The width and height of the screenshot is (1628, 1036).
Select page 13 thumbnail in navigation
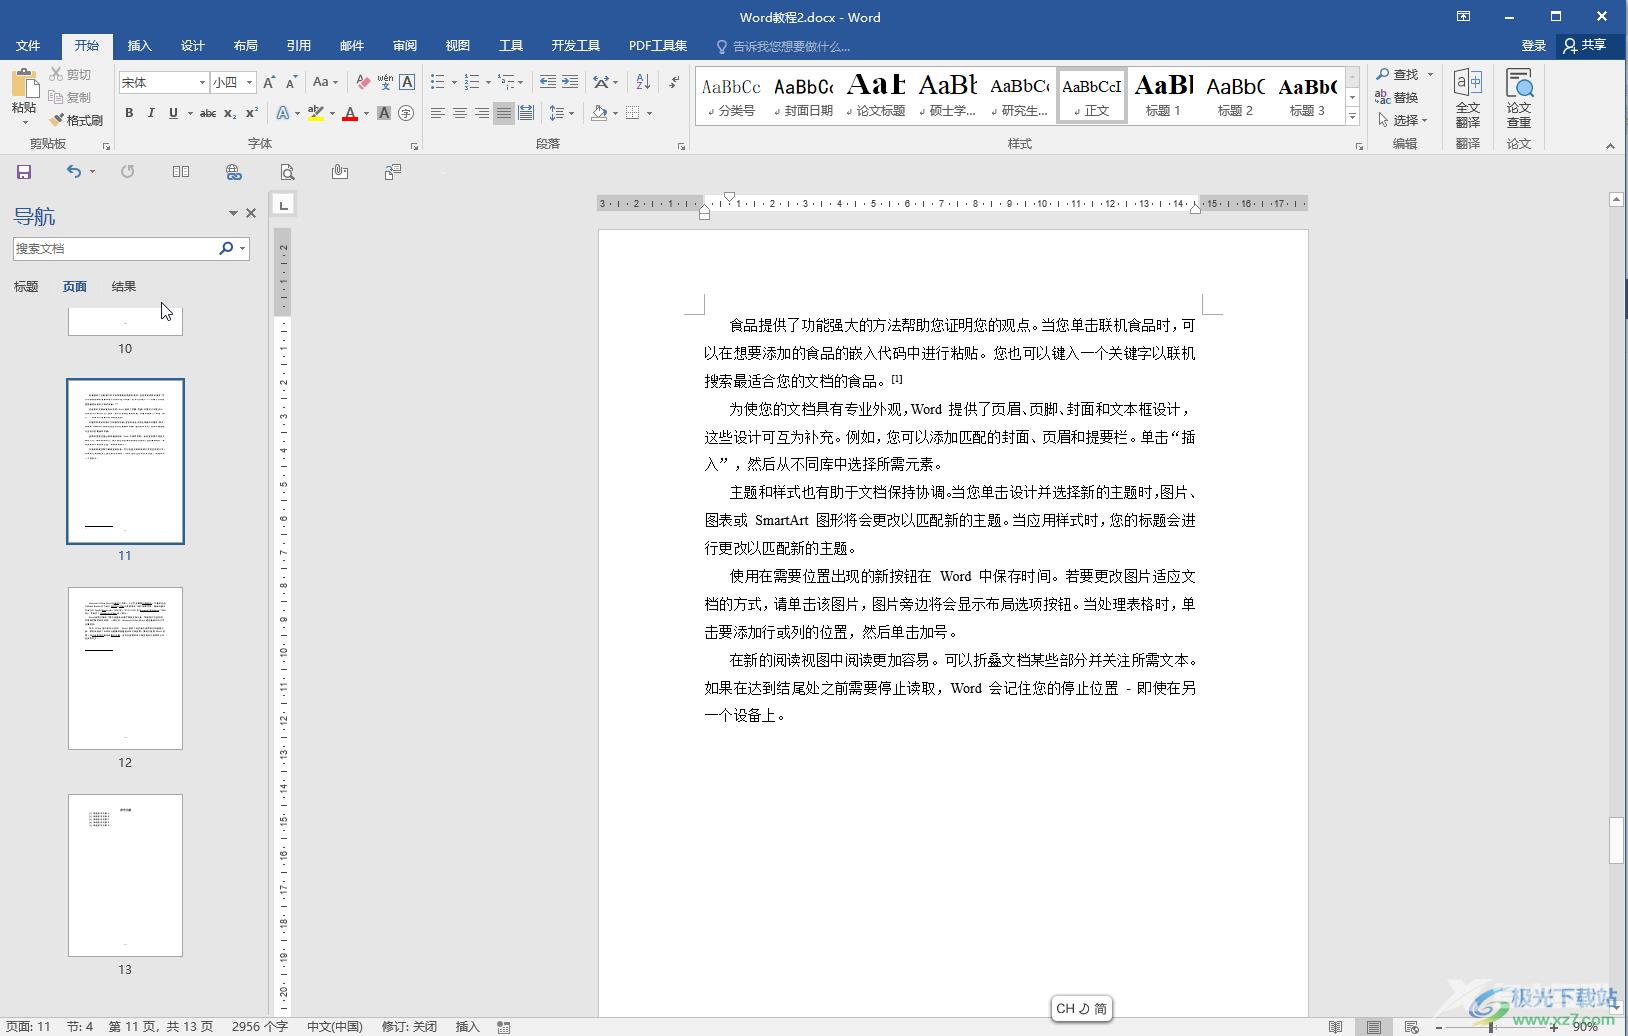[125, 875]
